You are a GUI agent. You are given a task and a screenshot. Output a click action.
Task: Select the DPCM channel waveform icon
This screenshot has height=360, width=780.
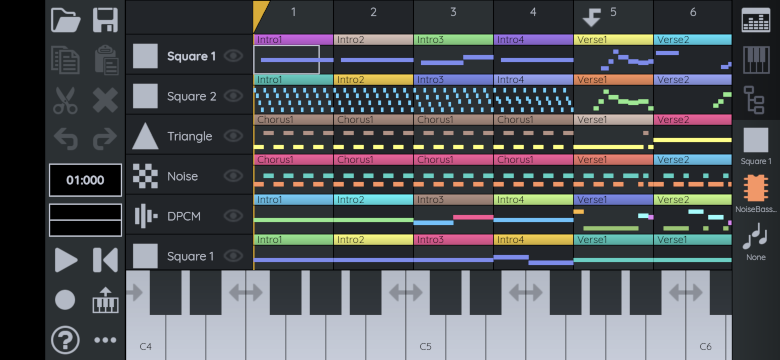[146, 216]
